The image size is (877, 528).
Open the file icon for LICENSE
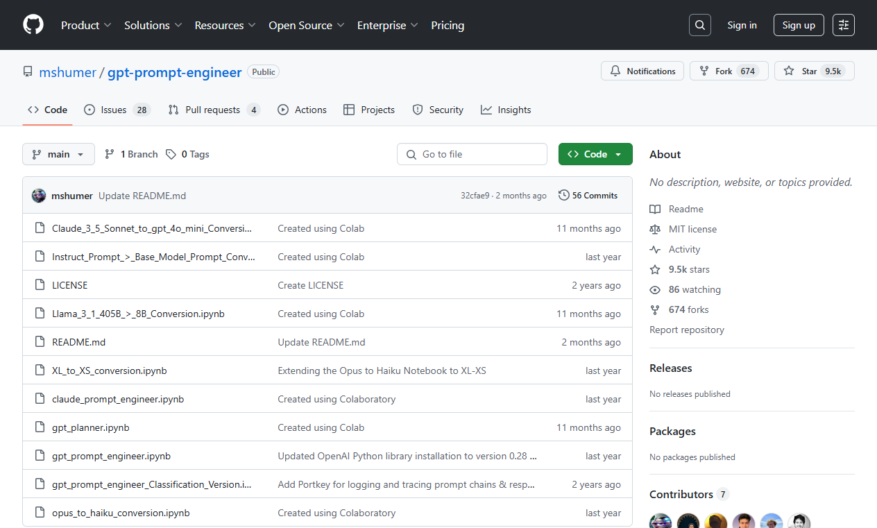pos(40,285)
